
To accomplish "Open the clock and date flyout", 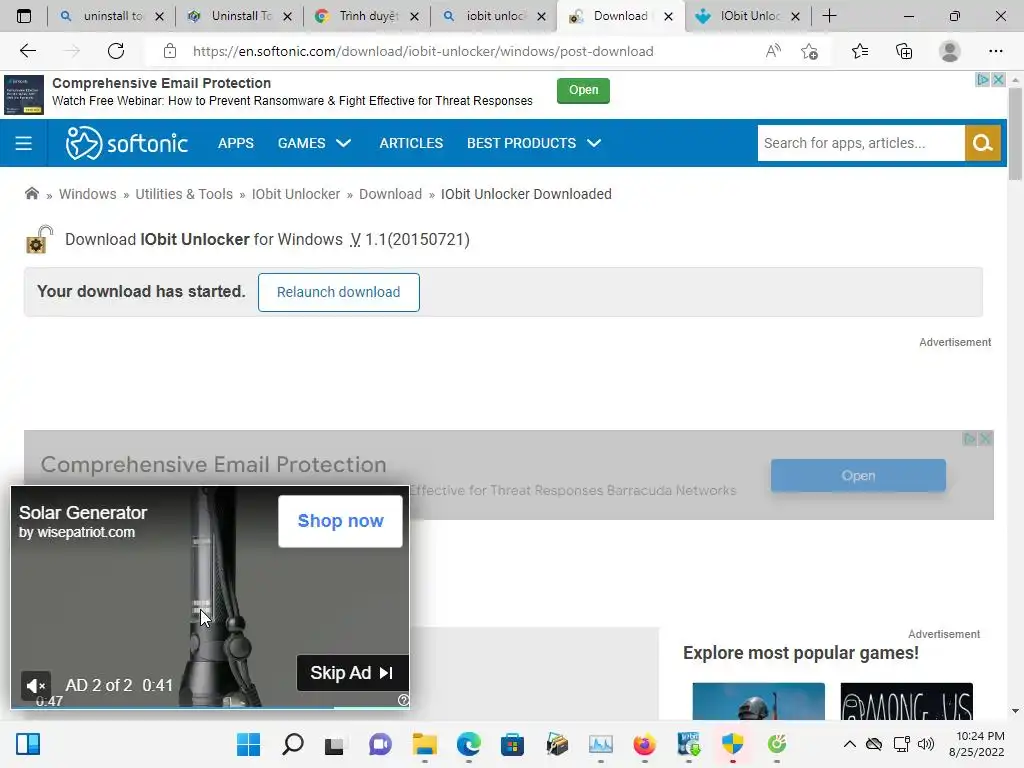I will [x=977, y=744].
